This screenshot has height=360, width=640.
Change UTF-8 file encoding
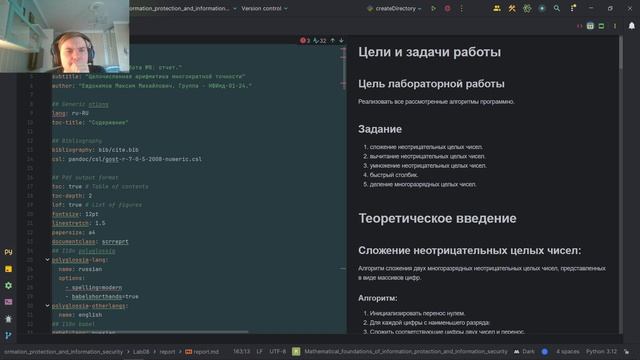pyautogui.click(x=278, y=351)
